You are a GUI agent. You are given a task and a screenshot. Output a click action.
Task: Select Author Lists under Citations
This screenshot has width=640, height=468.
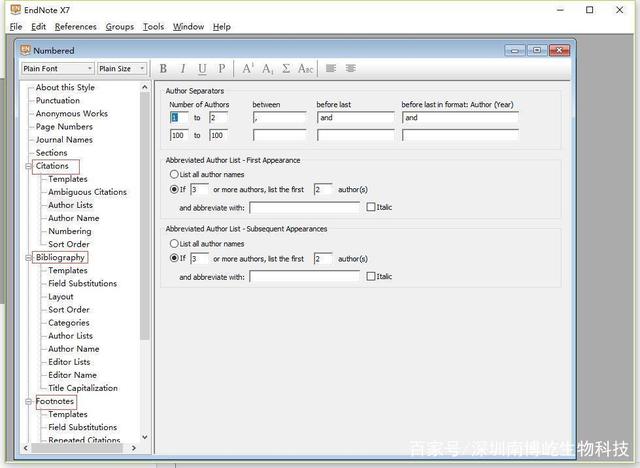pos(70,205)
